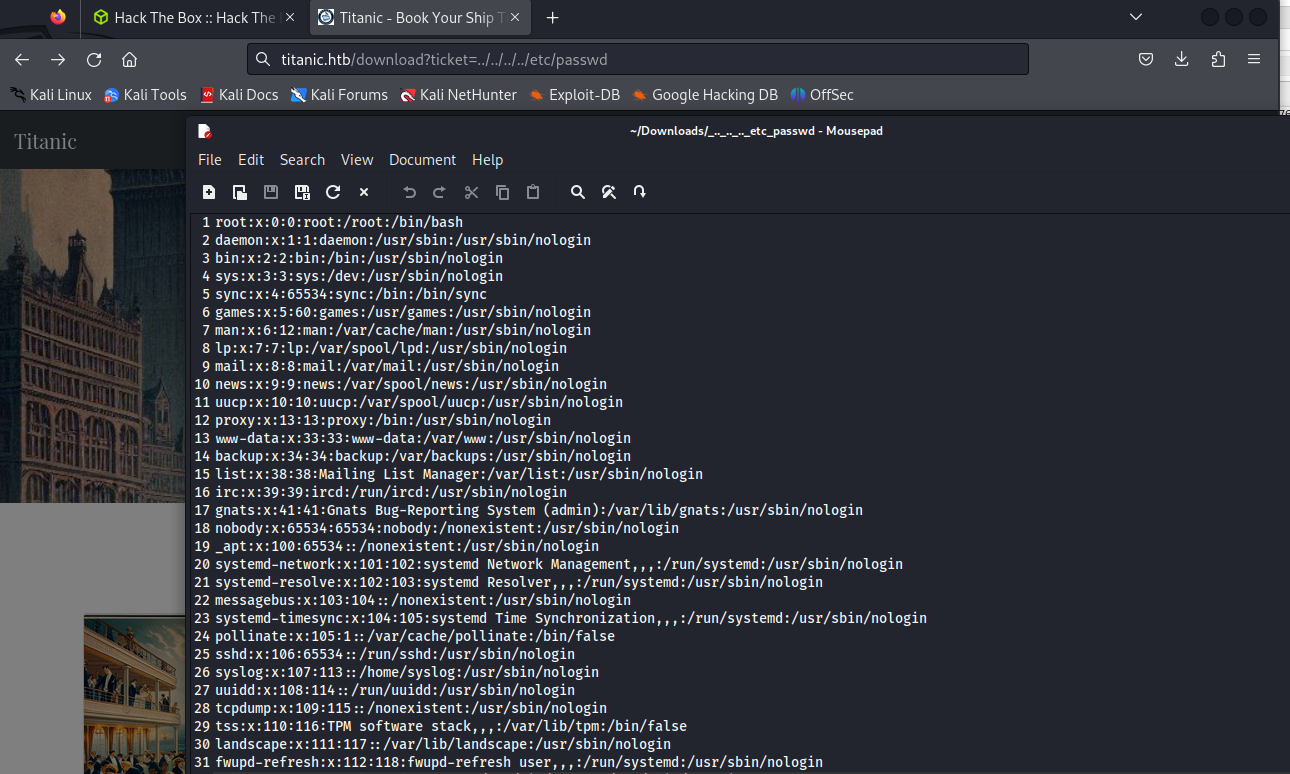Viewport: 1290px width, 774px height.
Task: Close the Hack The Box tab
Action: 290,17
